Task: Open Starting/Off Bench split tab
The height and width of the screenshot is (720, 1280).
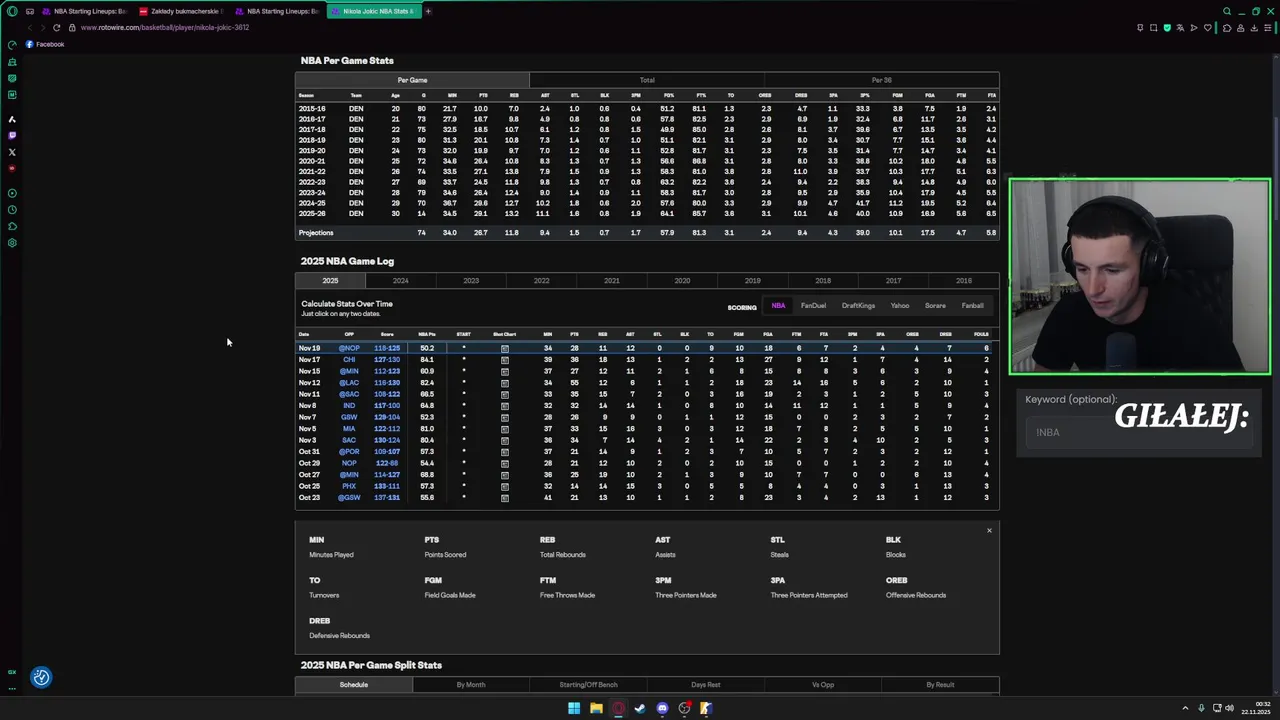Action: [x=588, y=685]
